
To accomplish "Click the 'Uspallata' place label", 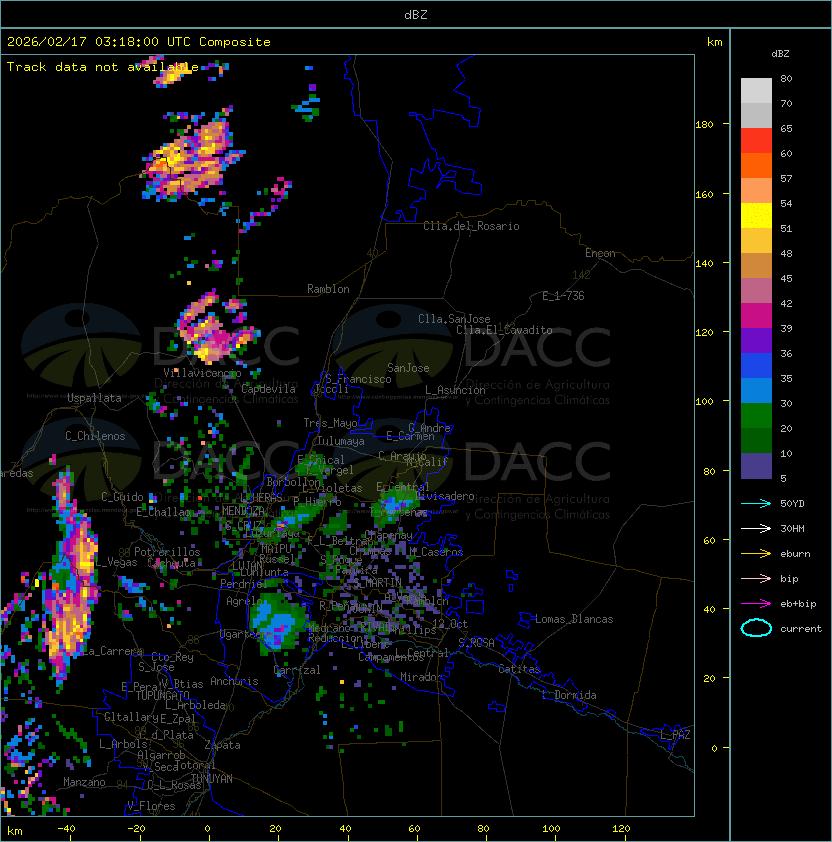I will point(94,398).
